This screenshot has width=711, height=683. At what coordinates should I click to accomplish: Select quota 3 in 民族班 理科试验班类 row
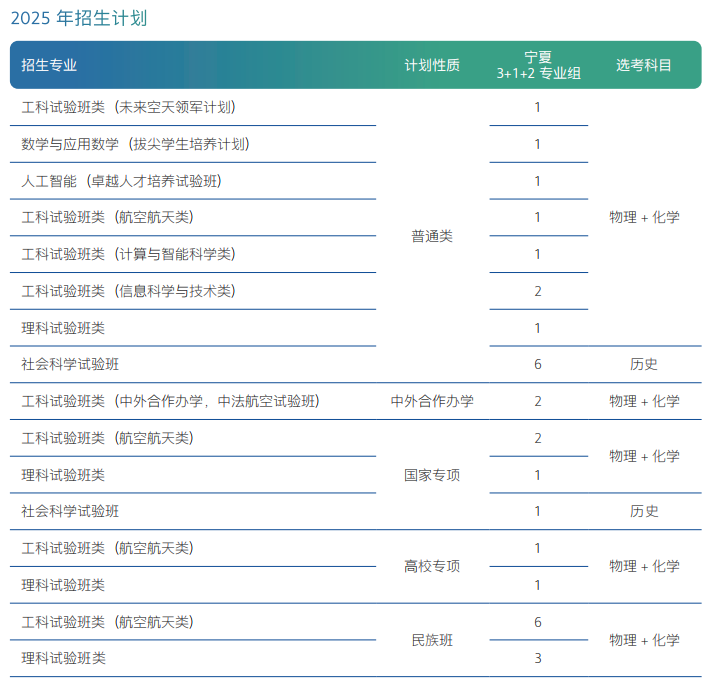tap(538, 658)
